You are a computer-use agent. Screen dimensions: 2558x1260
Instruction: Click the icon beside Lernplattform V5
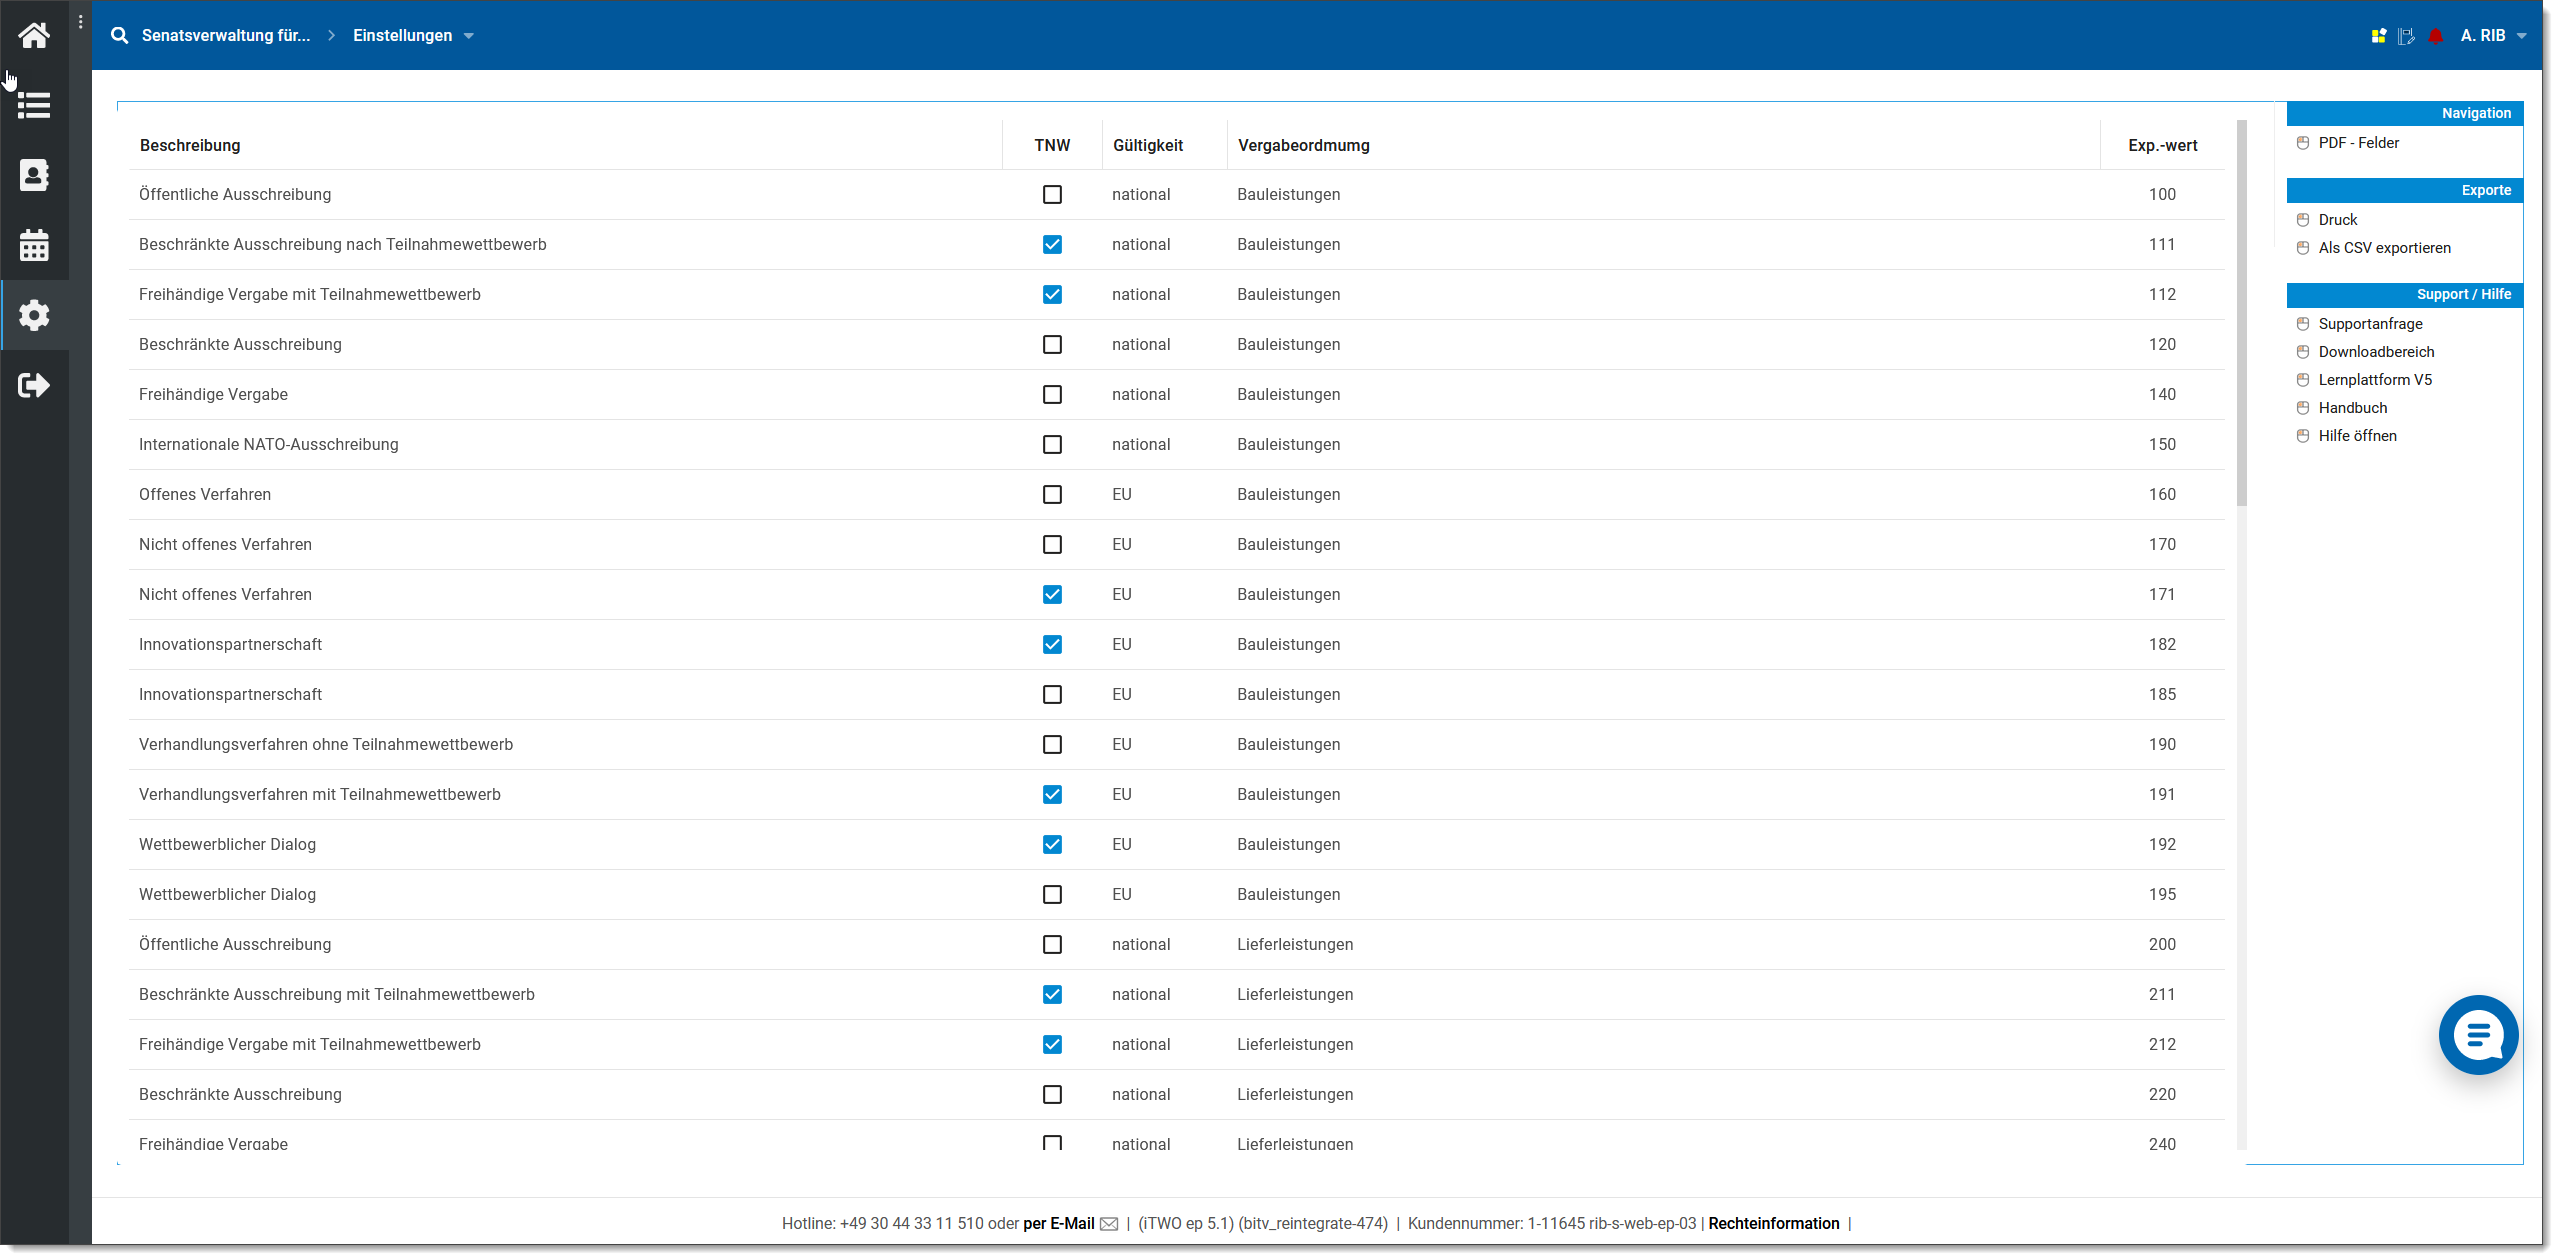coord(2303,380)
